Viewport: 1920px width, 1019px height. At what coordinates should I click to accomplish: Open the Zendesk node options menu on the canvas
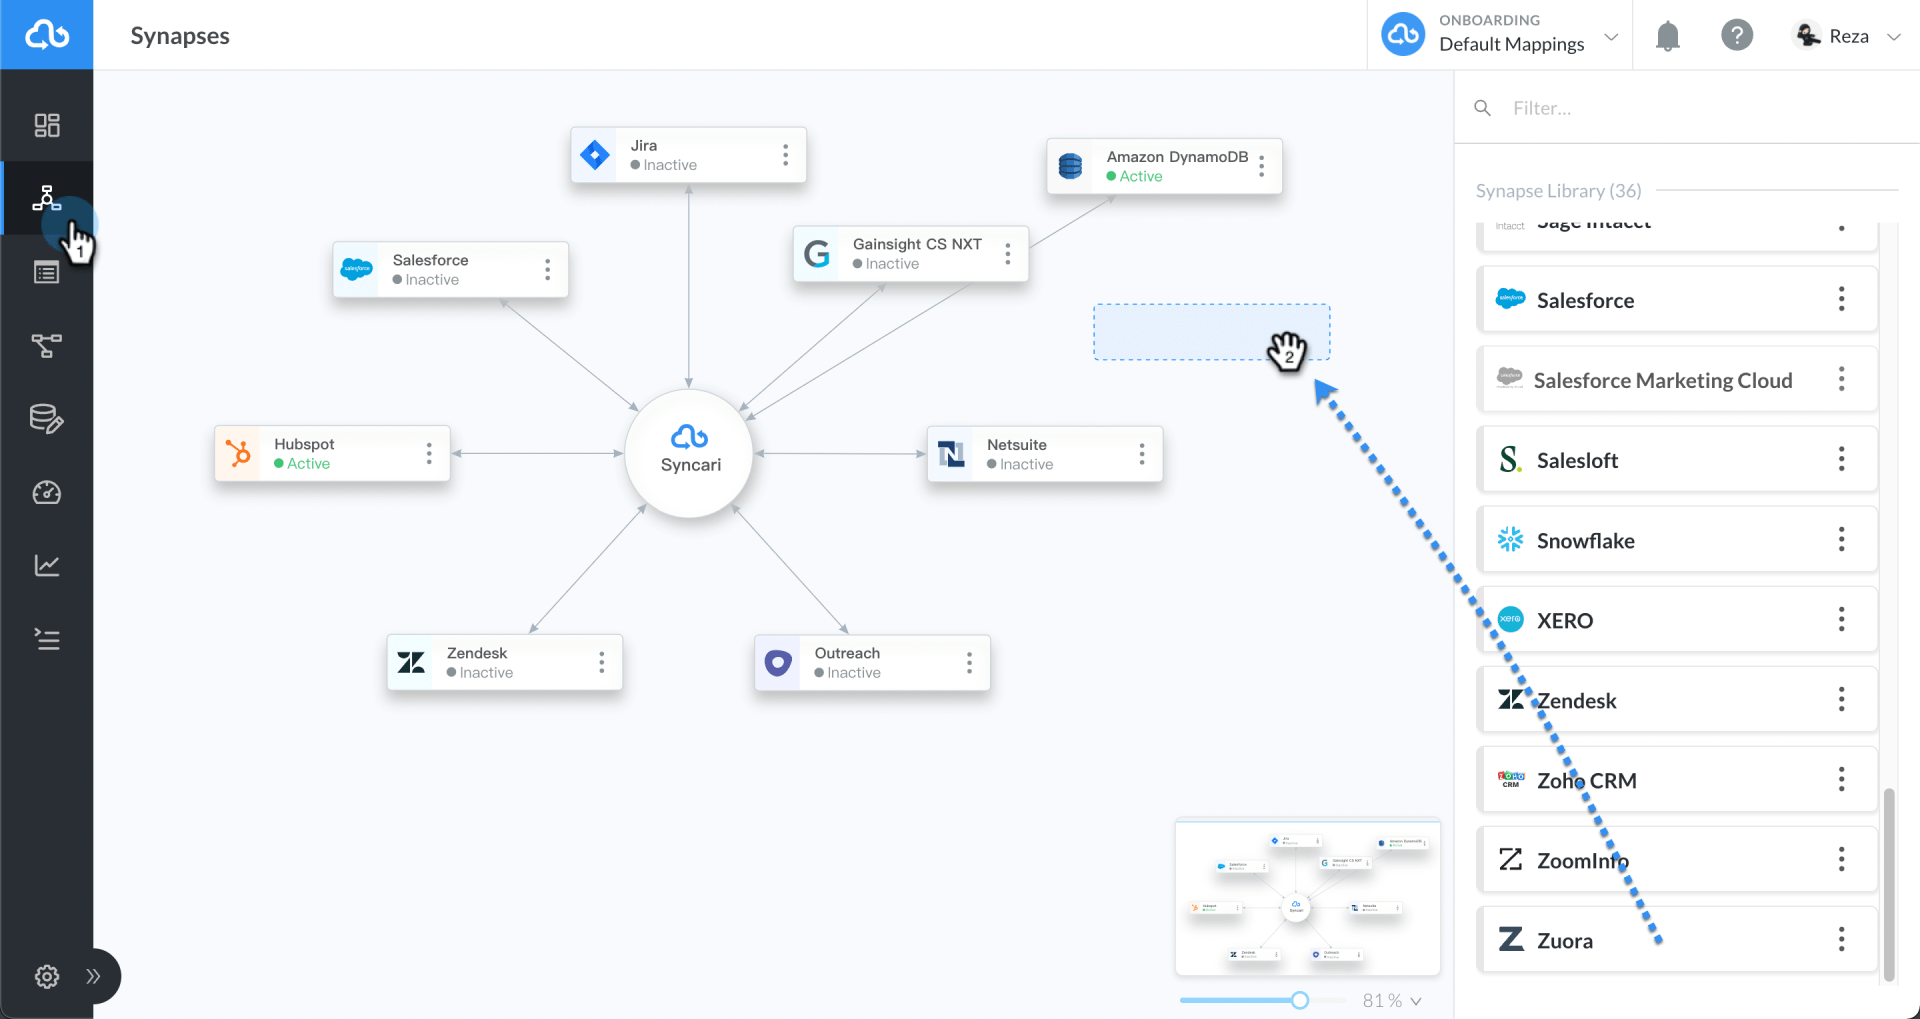click(602, 662)
